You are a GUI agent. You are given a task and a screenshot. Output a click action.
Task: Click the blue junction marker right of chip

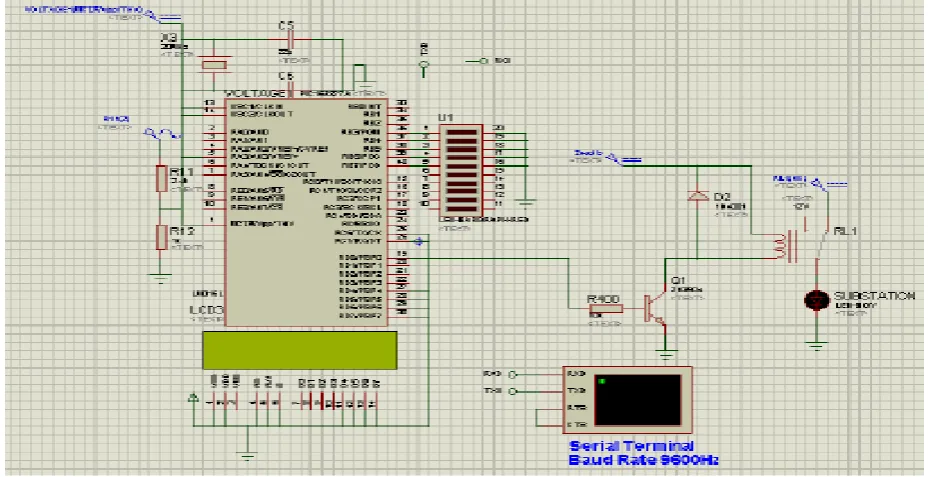click(419, 241)
